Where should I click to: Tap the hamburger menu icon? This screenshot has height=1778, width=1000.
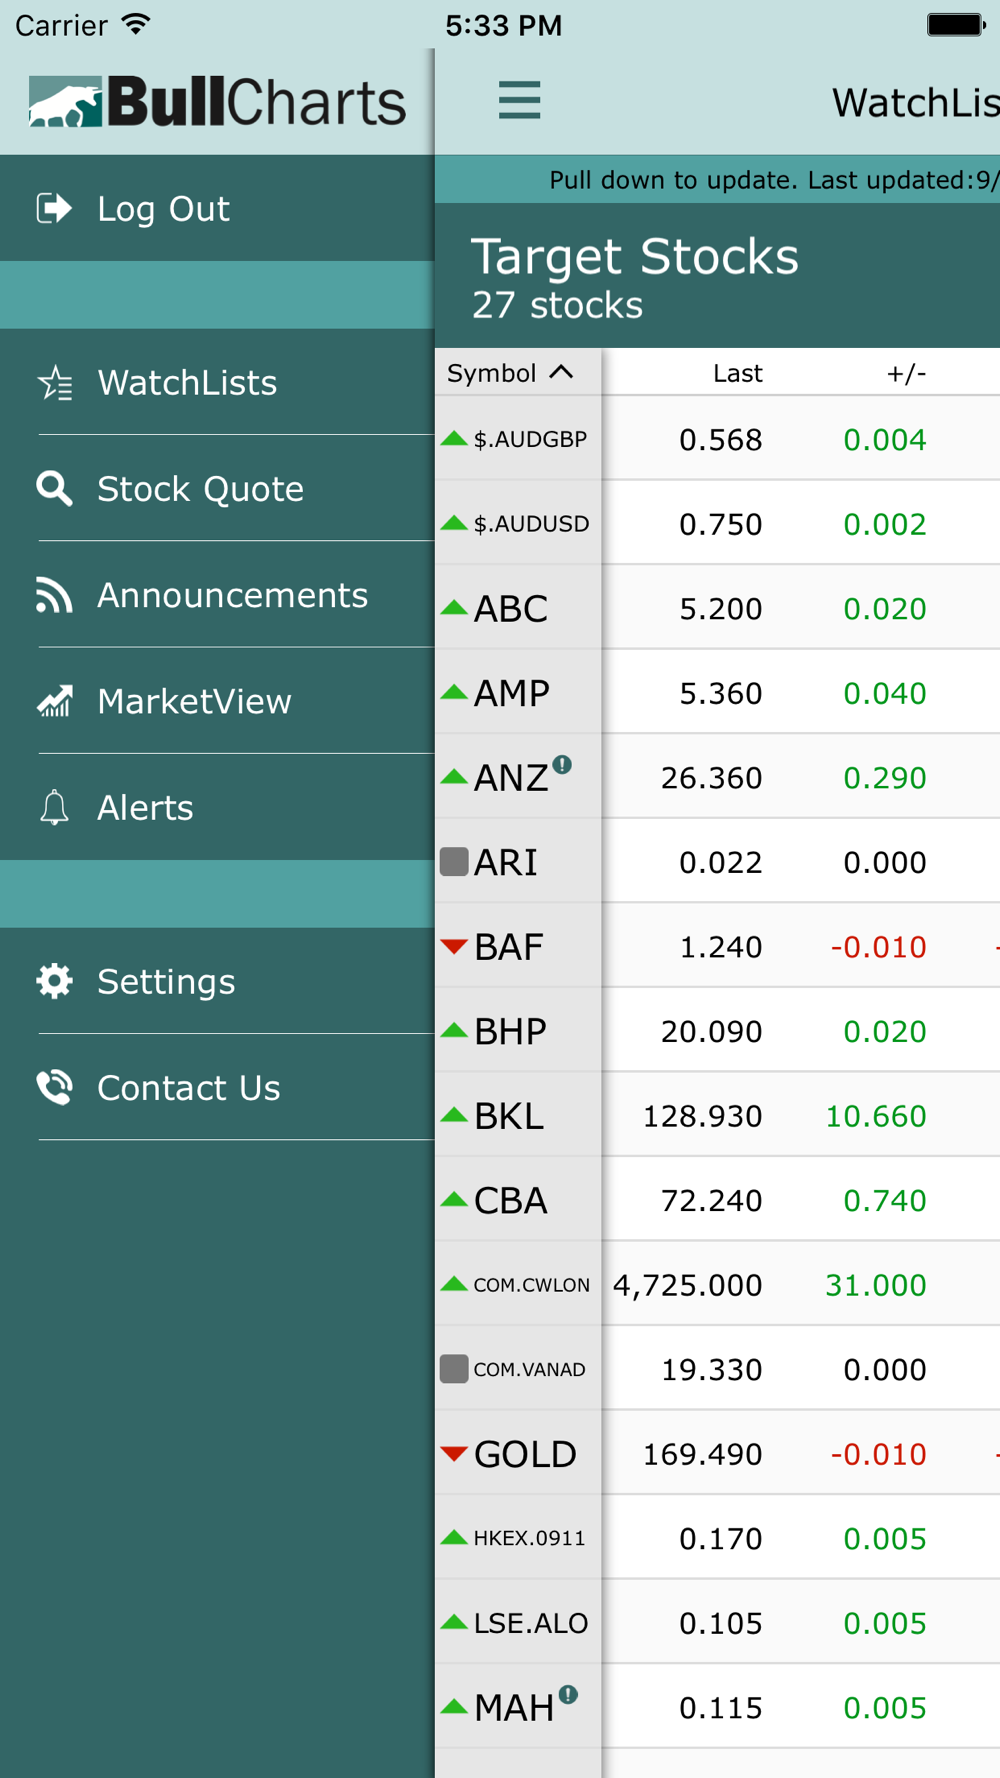tap(519, 100)
